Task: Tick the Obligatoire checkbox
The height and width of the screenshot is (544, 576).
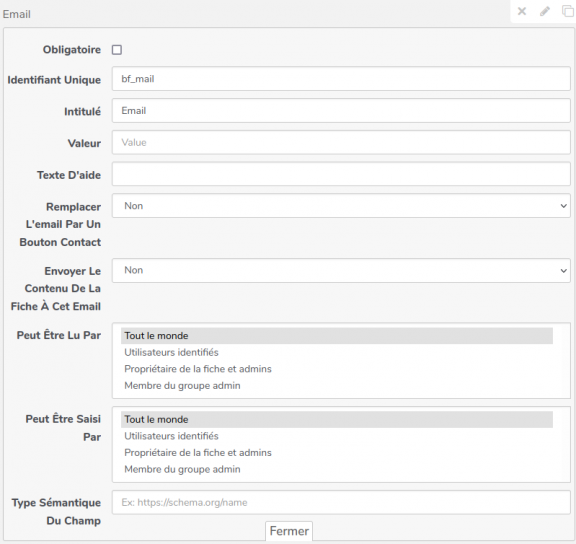Action: coord(117,50)
